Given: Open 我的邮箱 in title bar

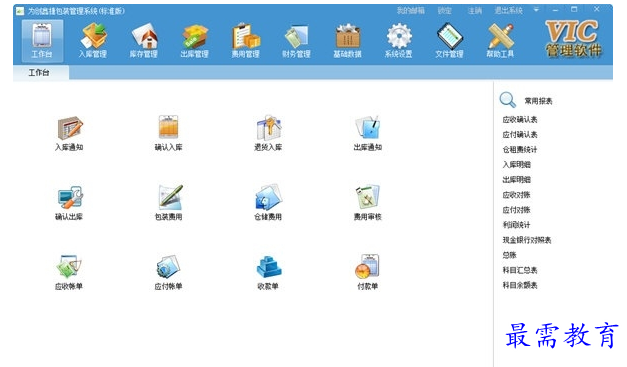Looking at the screenshot, I should point(411,10).
